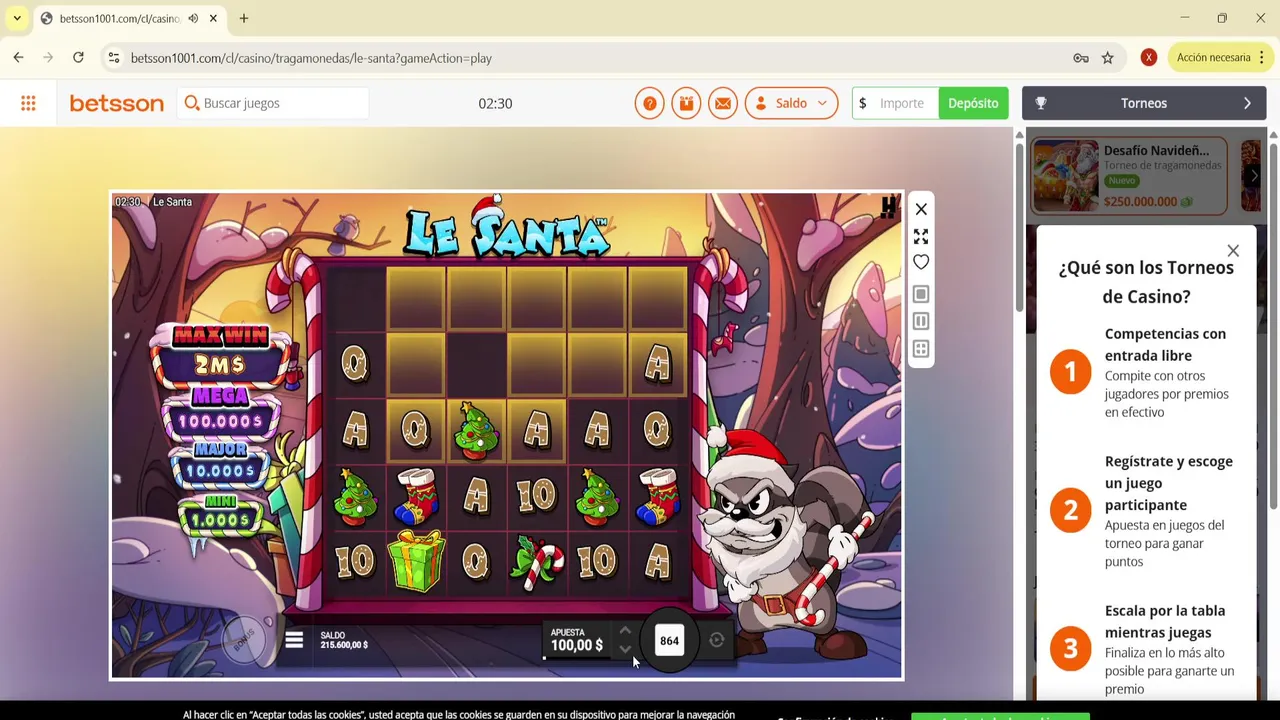1280x720 pixels.
Task: Click the green Depósito button
Action: 973,103
